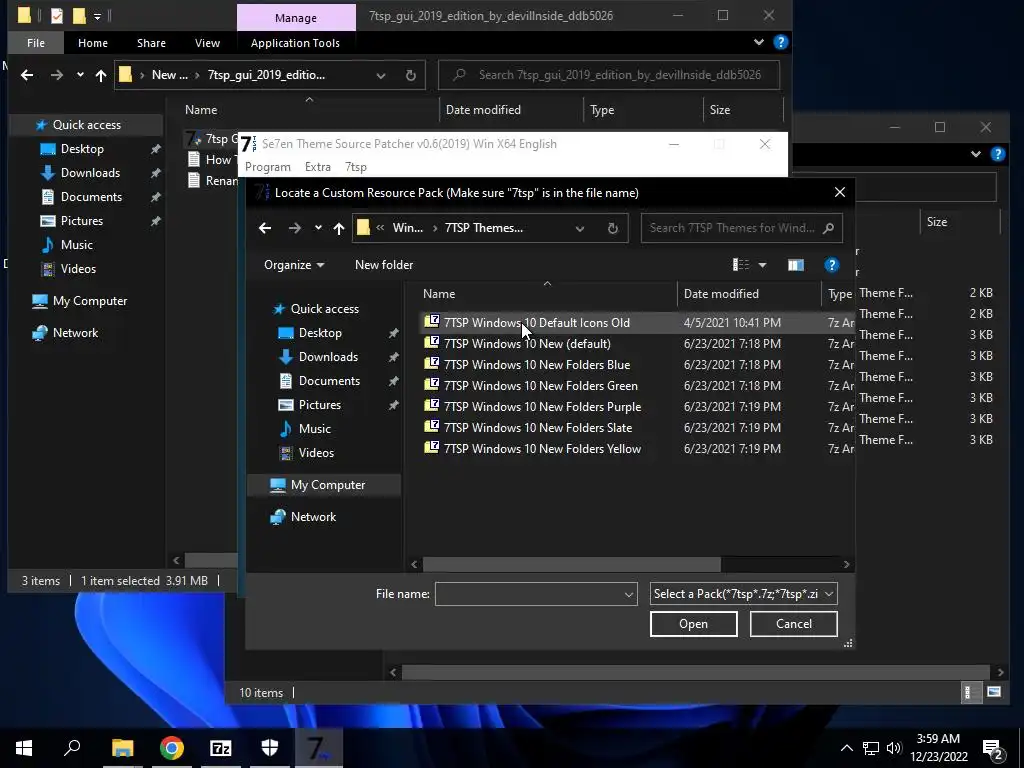Open help in the Locate Resource Pack dialog

831,264
